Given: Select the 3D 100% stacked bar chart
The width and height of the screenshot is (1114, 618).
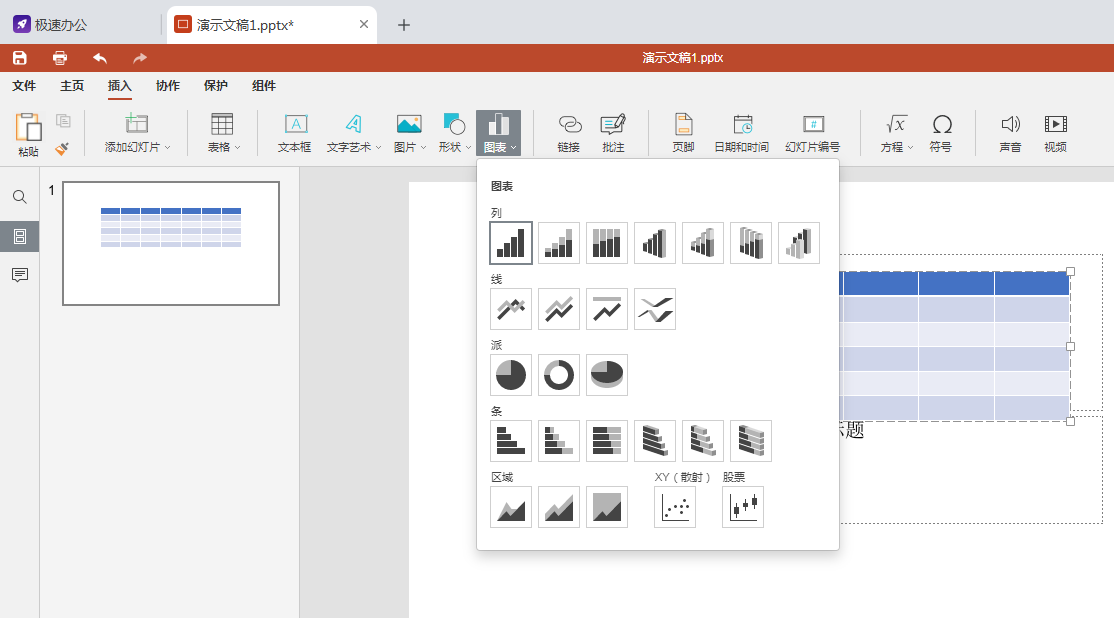Looking at the screenshot, I should [751, 441].
